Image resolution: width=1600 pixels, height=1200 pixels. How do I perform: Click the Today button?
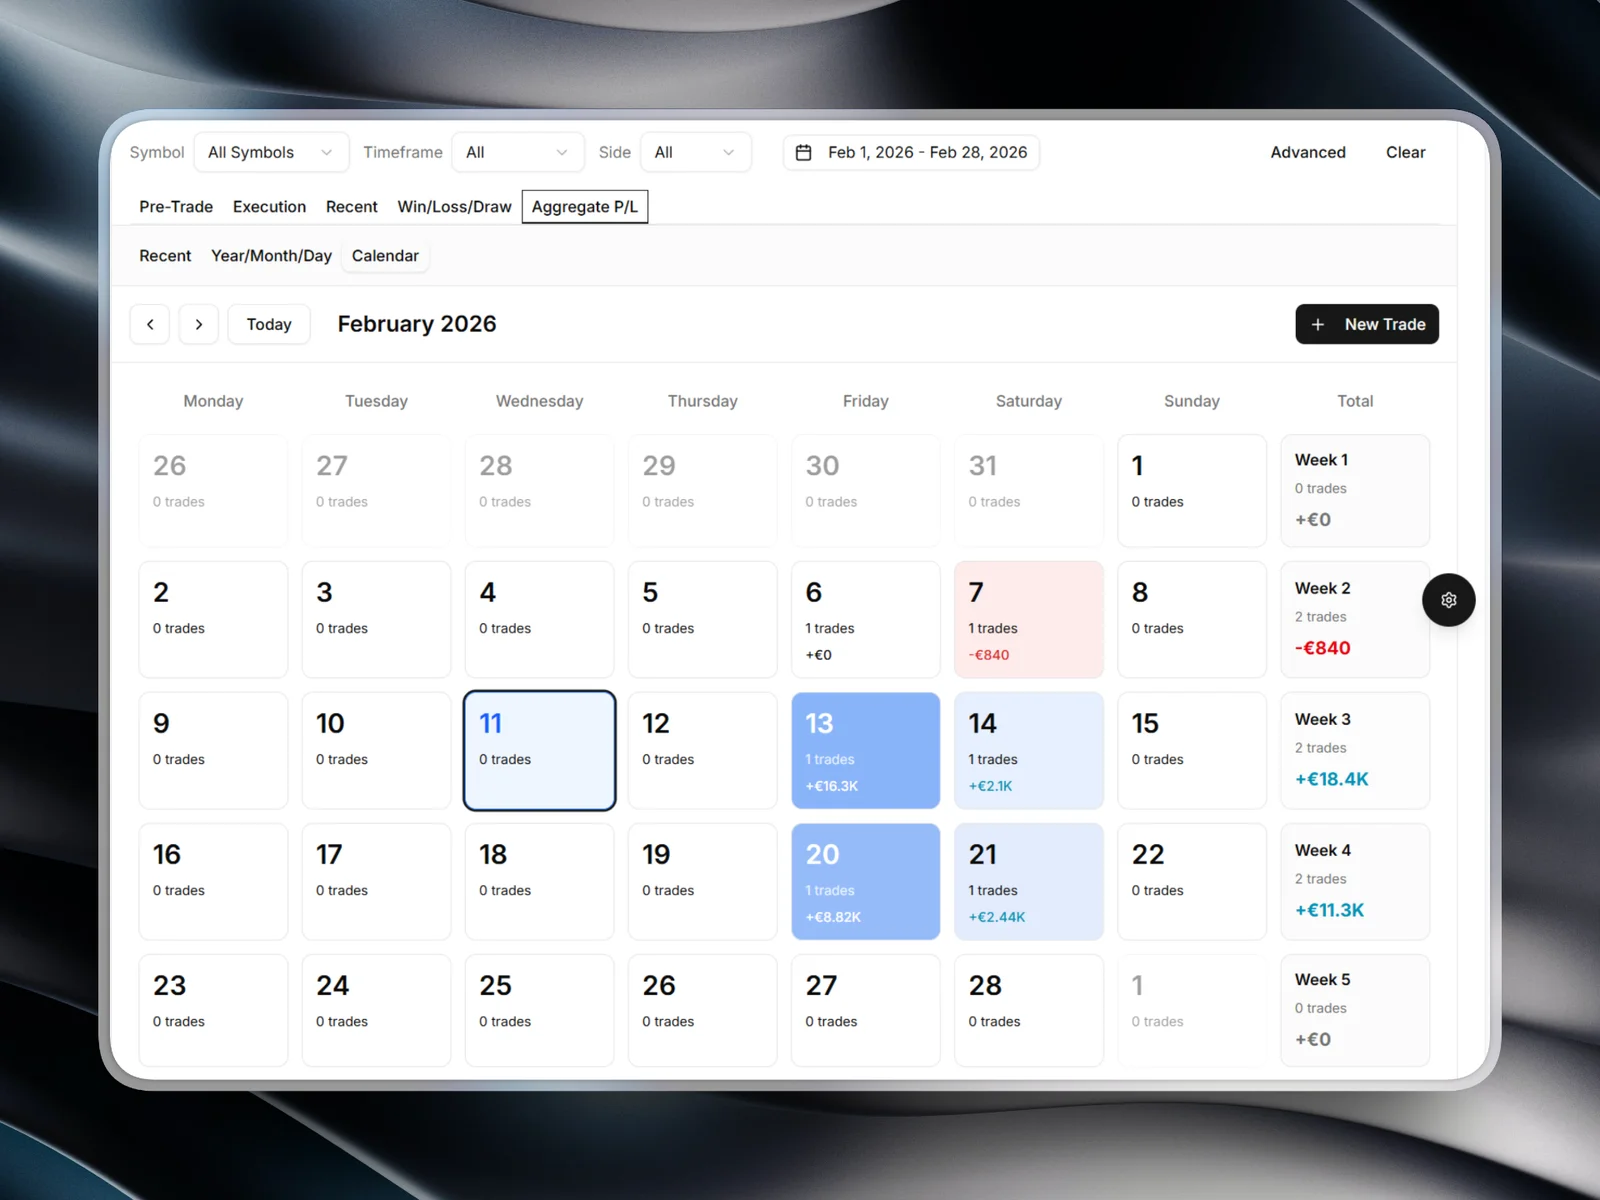point(269,324)
